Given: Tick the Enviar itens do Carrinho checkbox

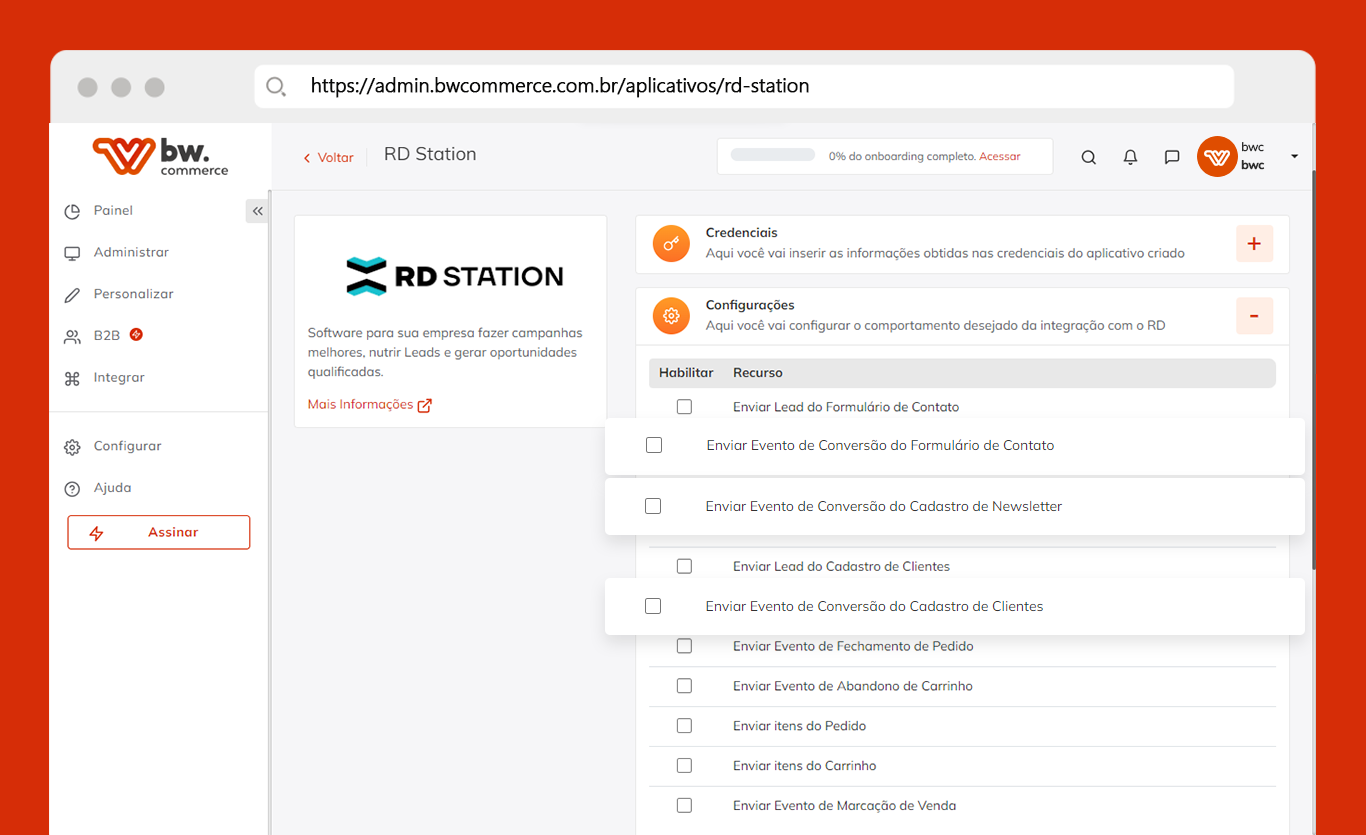Looking at the screenshot, I should tap(684, 766).
